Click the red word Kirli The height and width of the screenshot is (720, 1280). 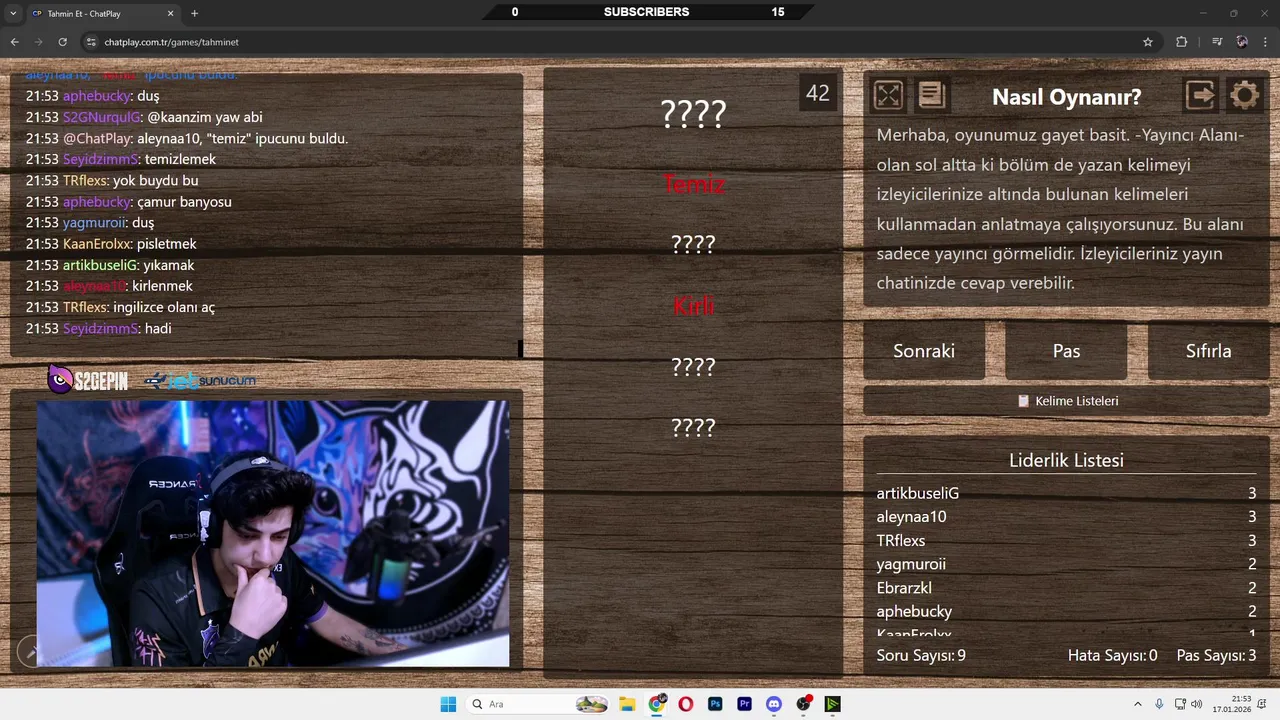[693, 306]
